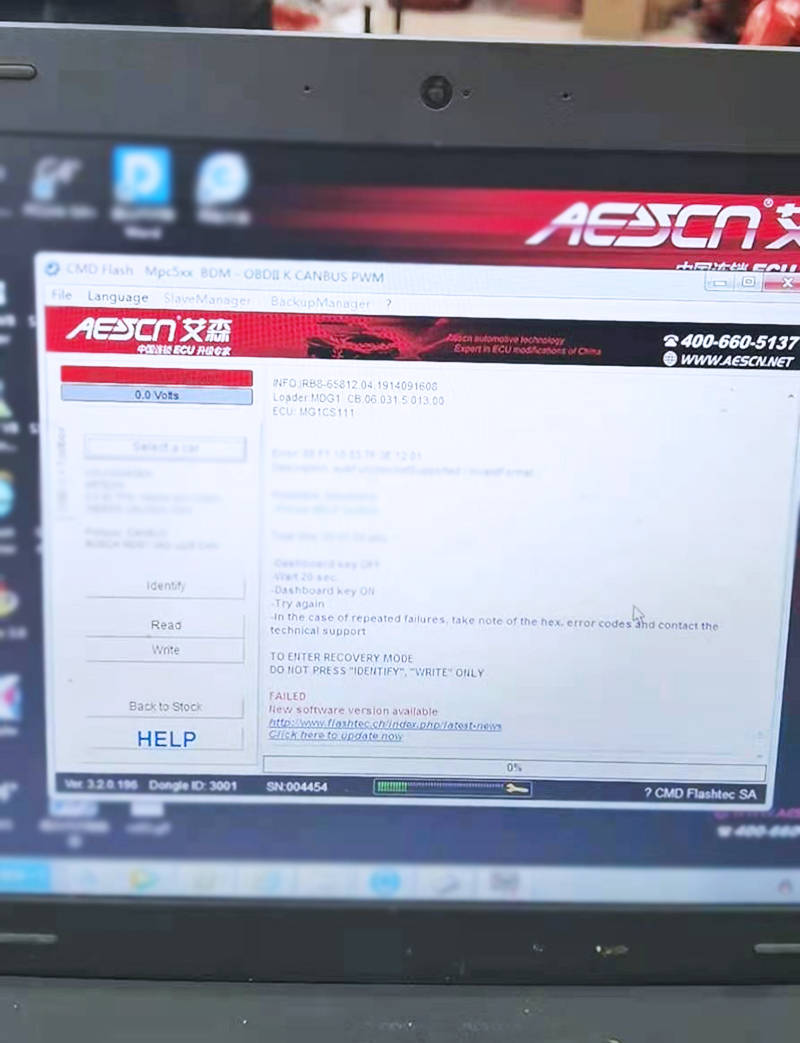Click the large blue HELP button
This screenshot has width=800, height=1043.
click(x=166, y=739)
